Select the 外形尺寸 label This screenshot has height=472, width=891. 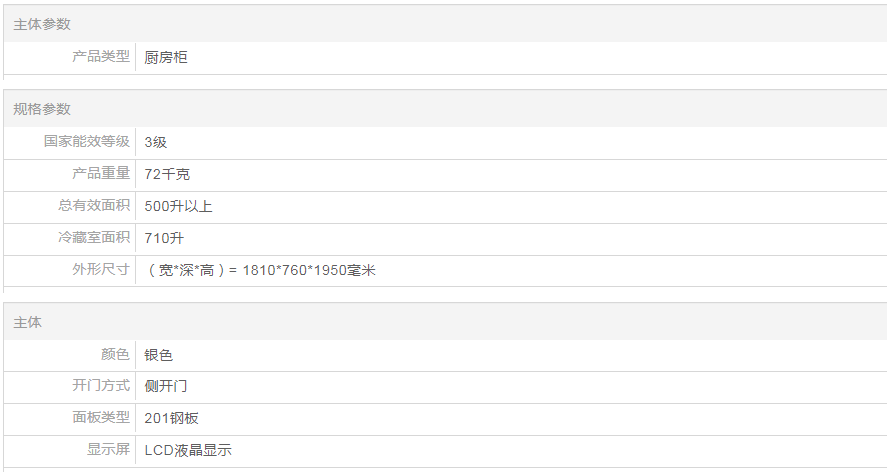click(x=101, y=270)
